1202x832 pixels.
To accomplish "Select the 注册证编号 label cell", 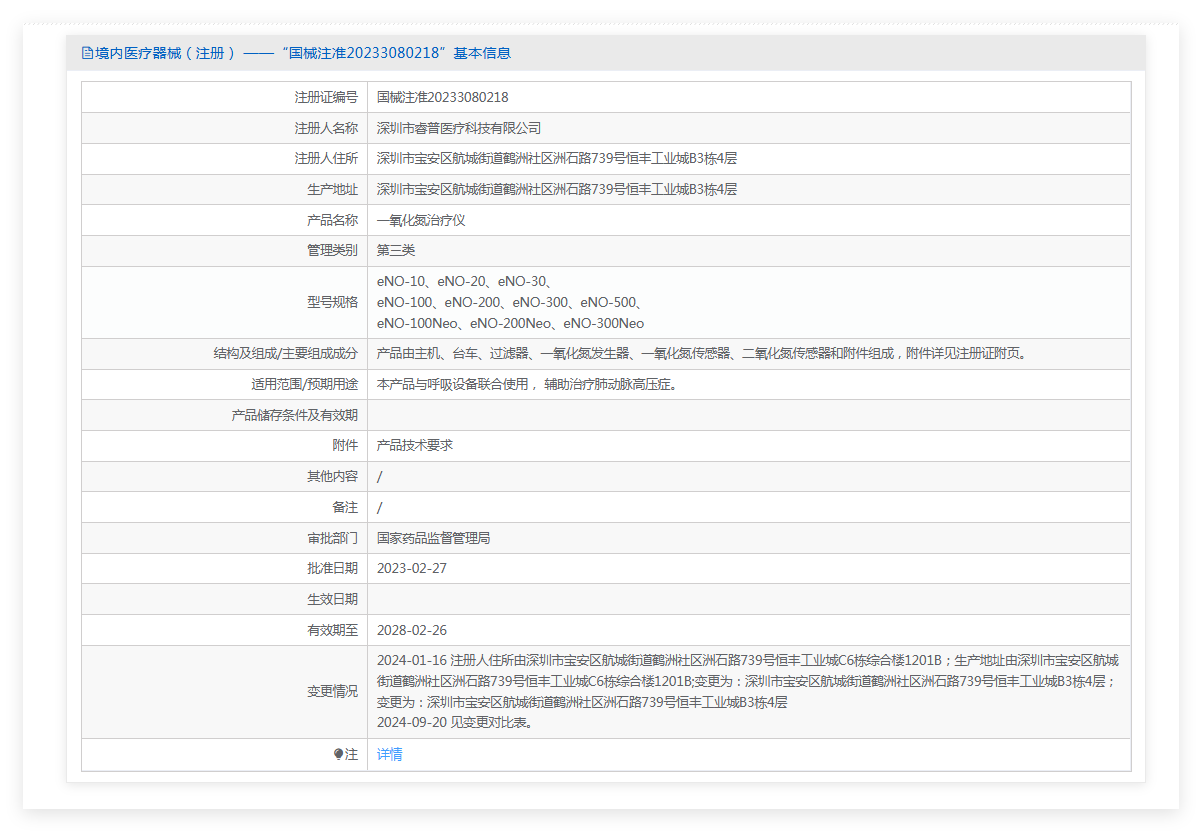I will pos(326,97).
